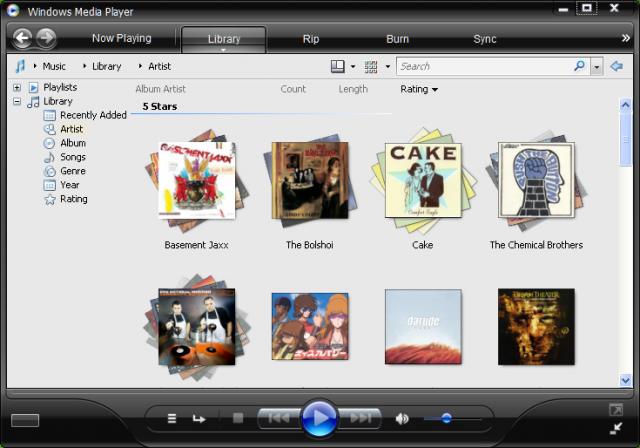Click the scrollbar up arrow

(x=625, y=105)
